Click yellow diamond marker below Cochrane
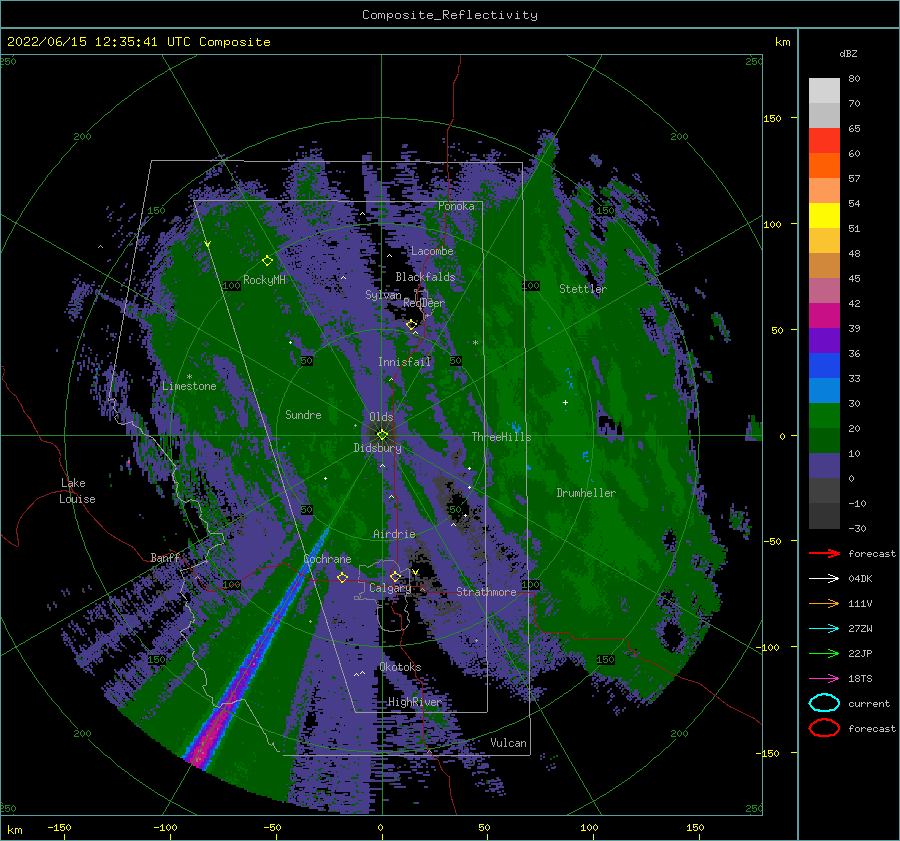 (342, 577)
